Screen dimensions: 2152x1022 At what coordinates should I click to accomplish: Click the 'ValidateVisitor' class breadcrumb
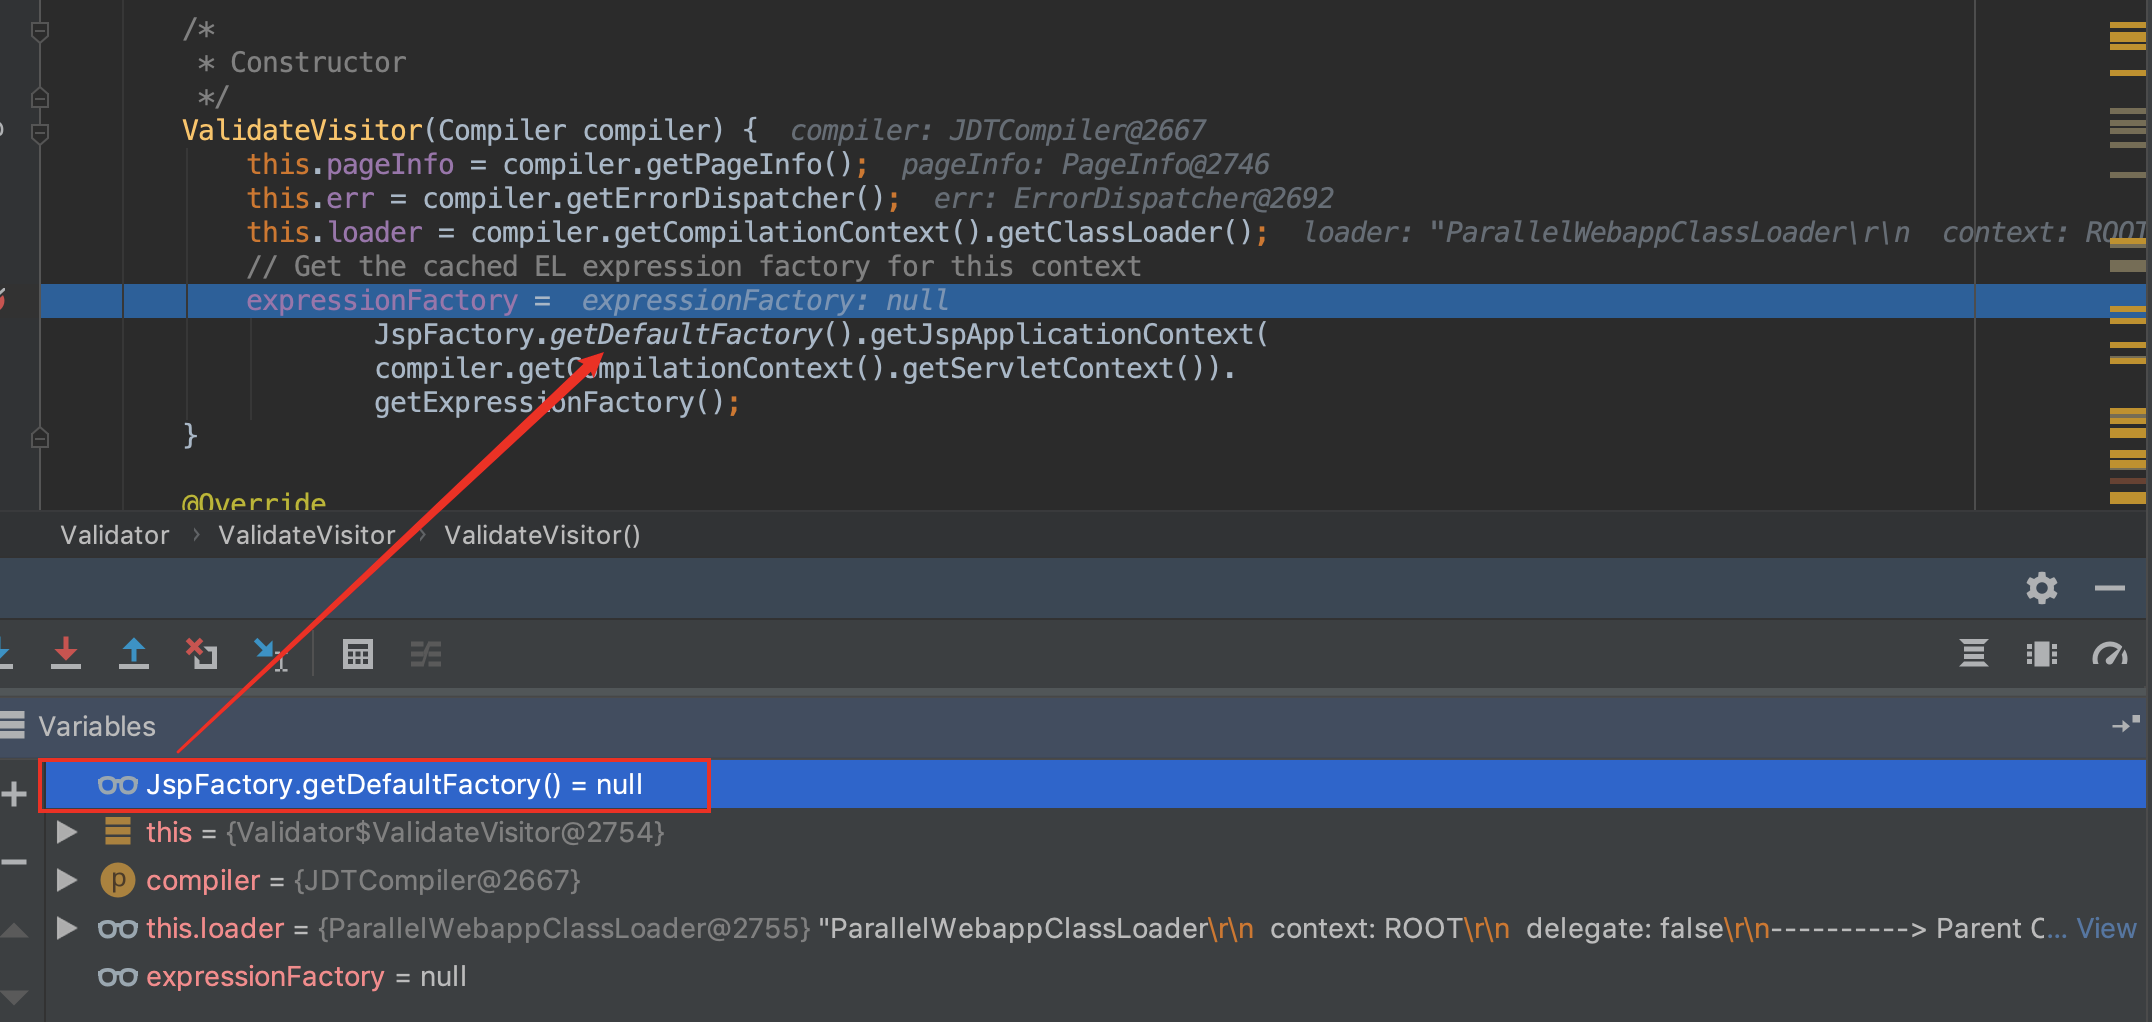[307, 535]
